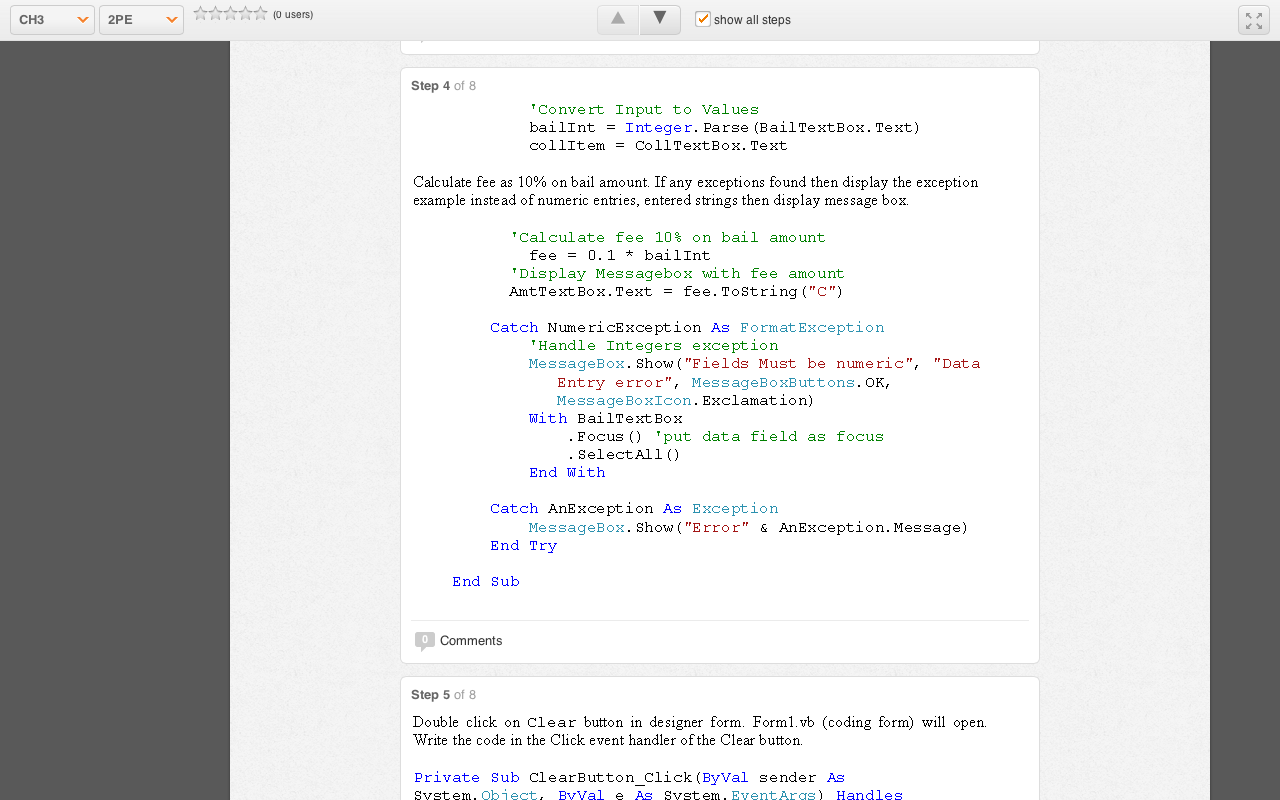This screenshot has width=1280, height=800.
Task: Click the comment bubble count icon
Action: pos(424,640)
